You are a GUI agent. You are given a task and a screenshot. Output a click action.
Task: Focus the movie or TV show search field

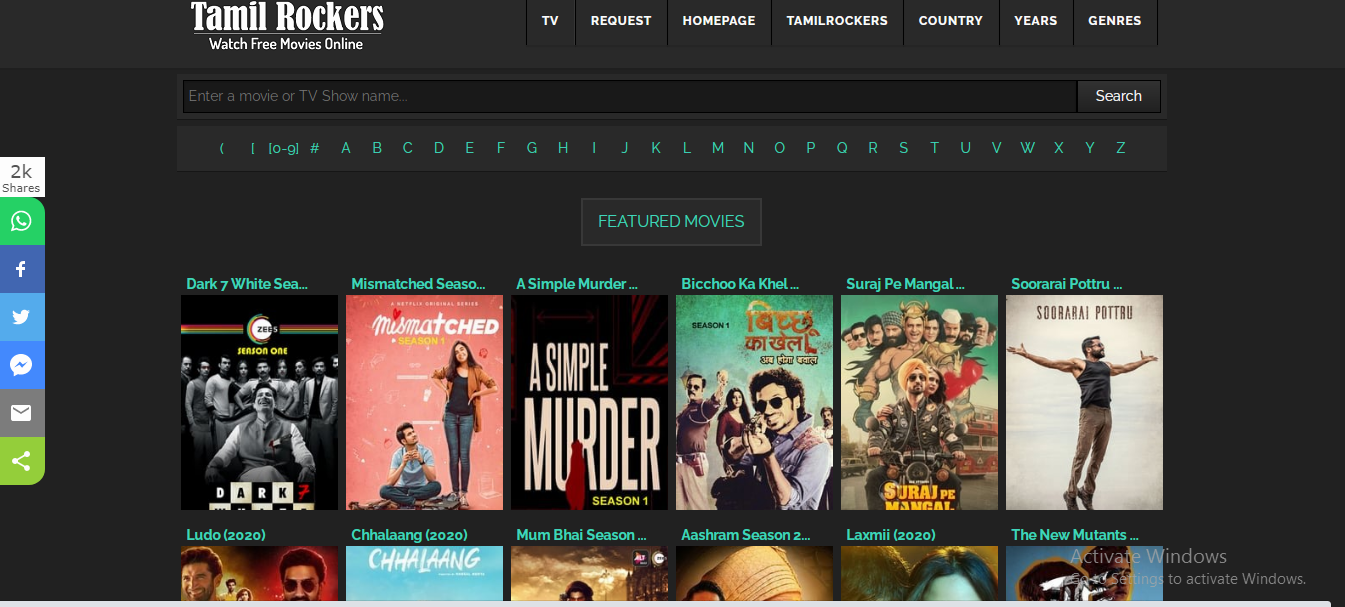coord(630,96)
